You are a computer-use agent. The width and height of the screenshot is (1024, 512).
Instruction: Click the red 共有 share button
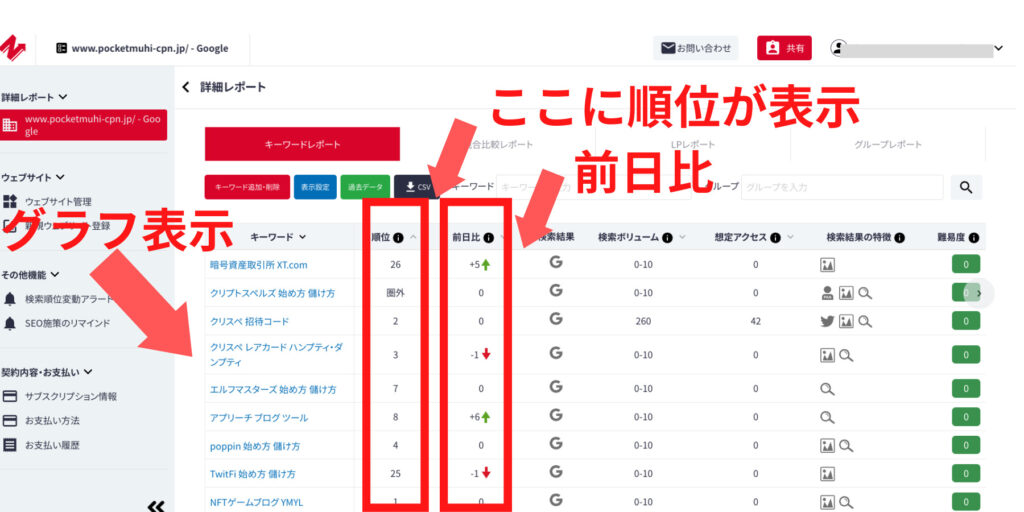(784, 48)
